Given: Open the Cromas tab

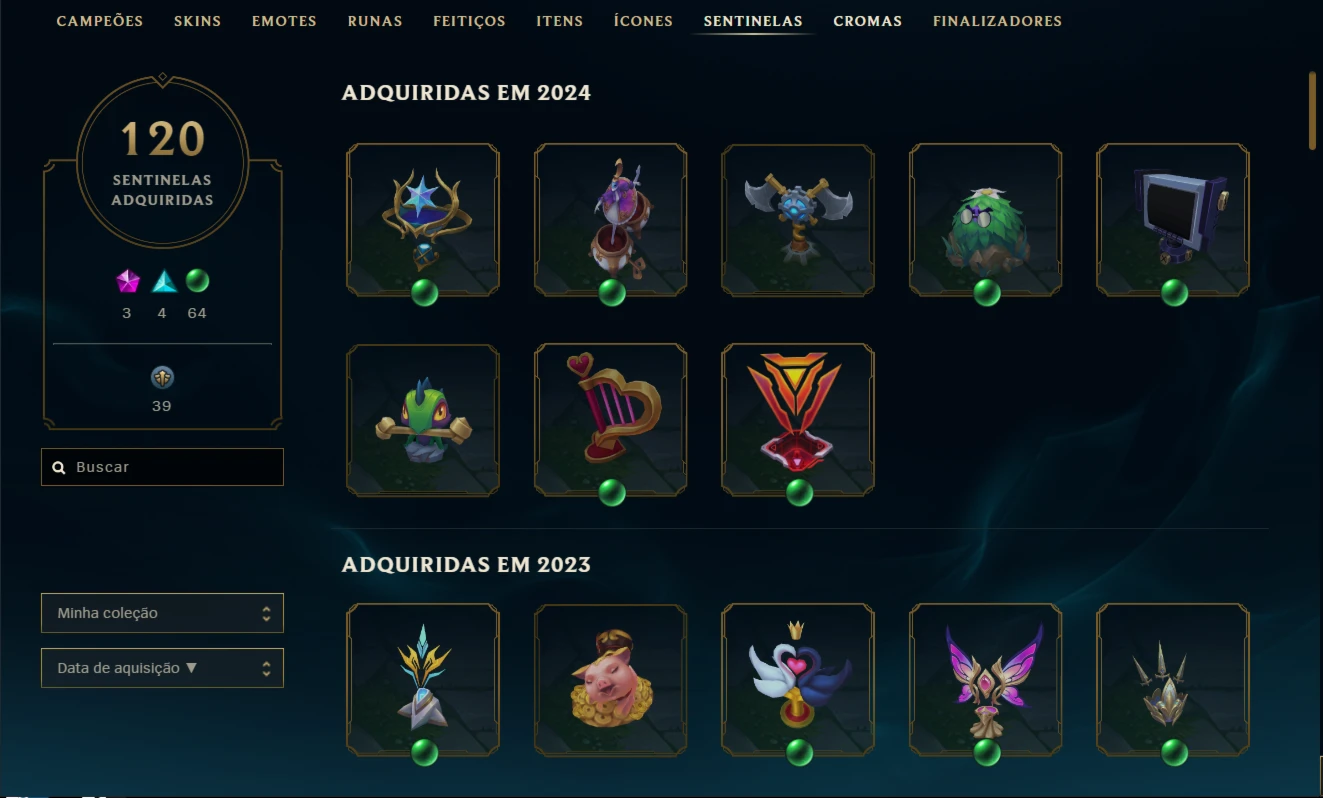Looking at the screenshot, I should [x=867, y=21].
